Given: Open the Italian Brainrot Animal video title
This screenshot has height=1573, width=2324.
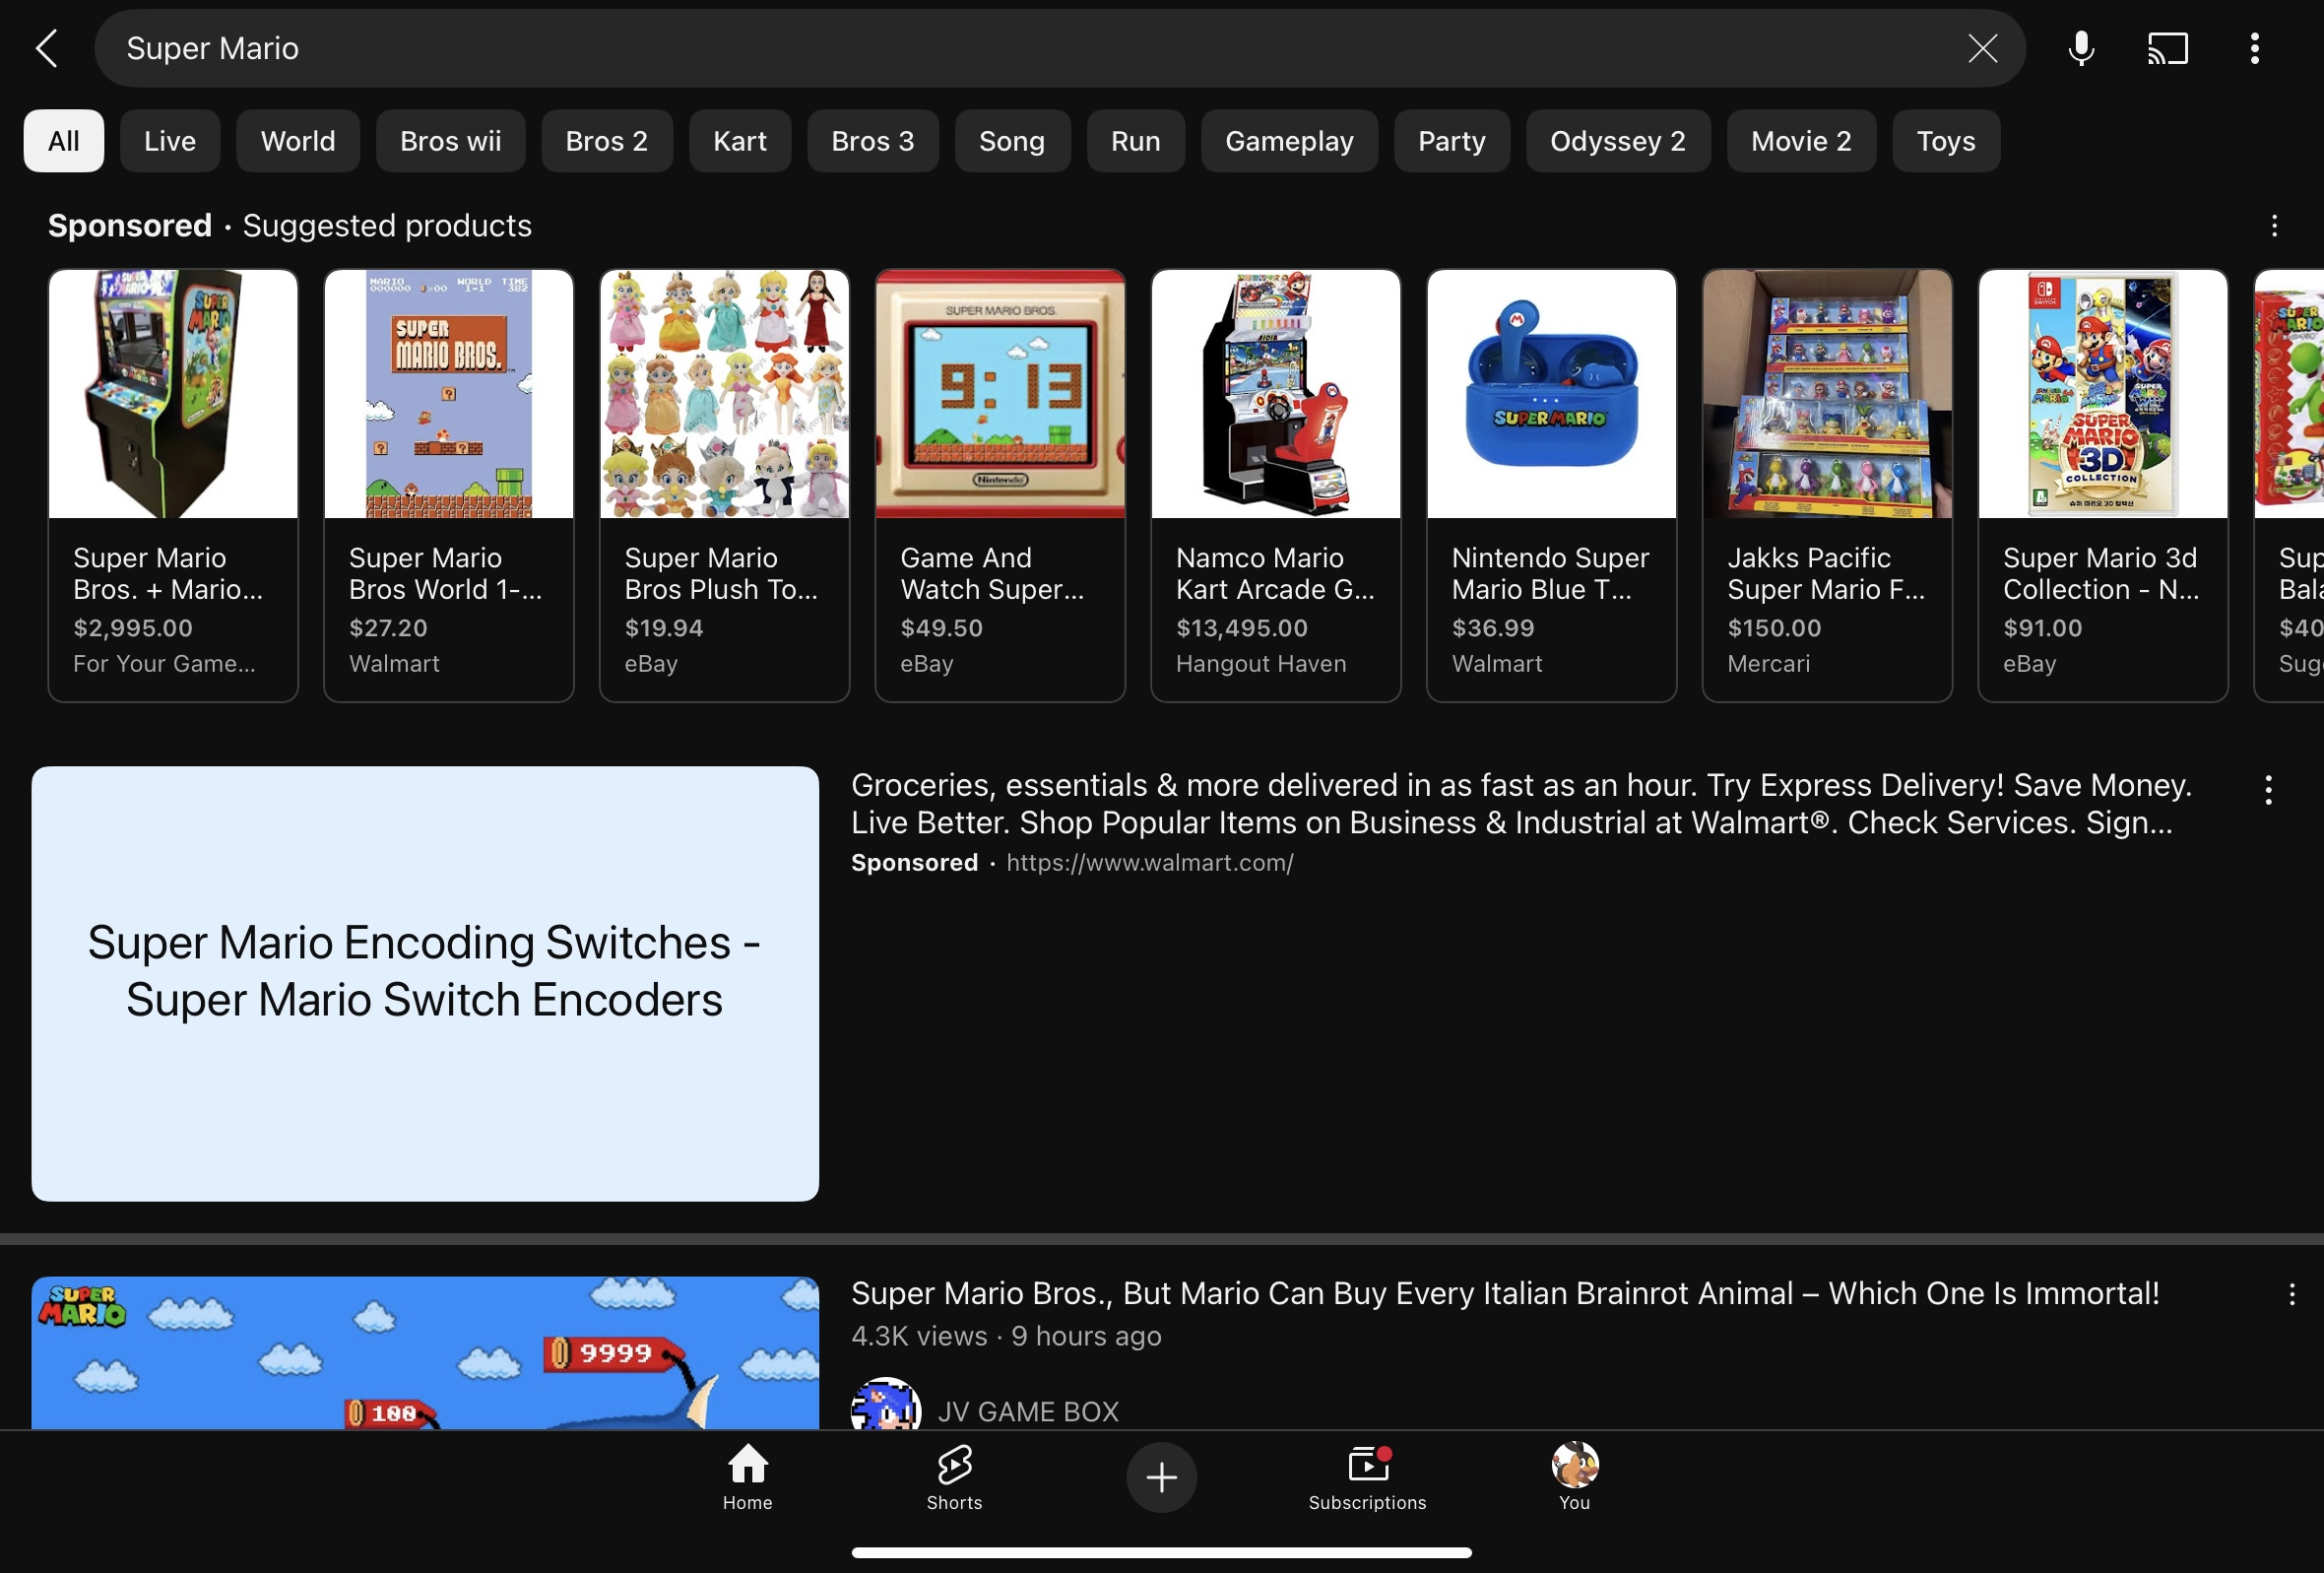Looking at the screenshot, I should 1505,1293.
